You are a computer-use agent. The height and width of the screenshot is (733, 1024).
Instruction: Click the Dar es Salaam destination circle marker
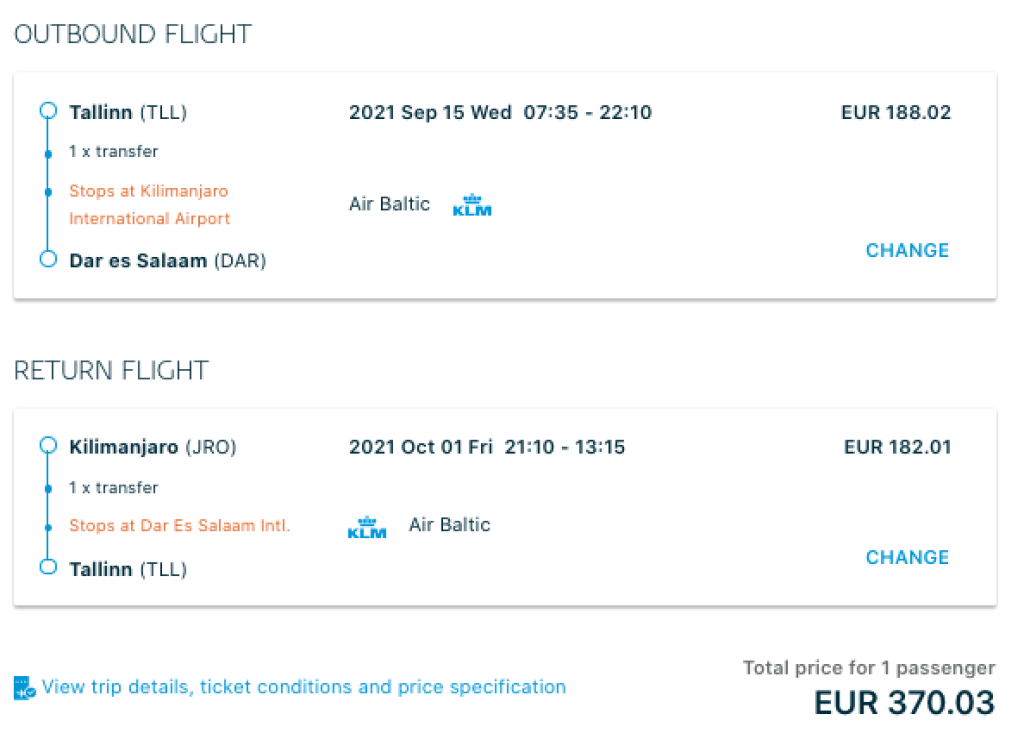tap(48, 260)
